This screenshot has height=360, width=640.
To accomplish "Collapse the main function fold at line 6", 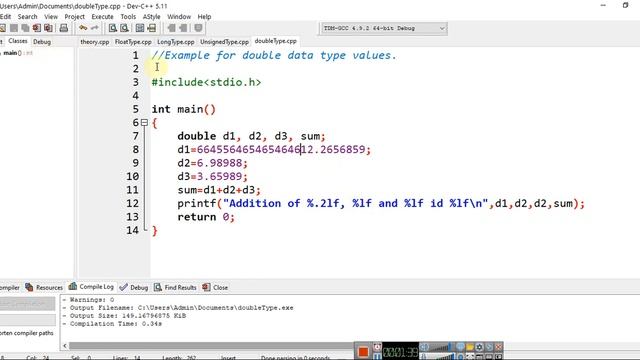I will [x=144, y=122].
